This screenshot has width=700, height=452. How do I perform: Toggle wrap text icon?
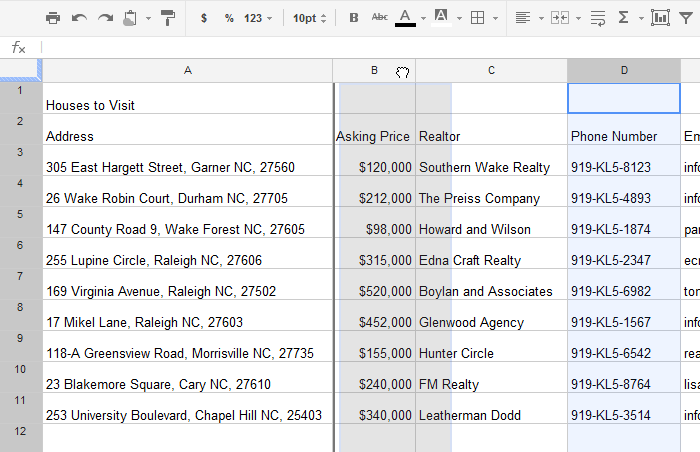point(598,18)
